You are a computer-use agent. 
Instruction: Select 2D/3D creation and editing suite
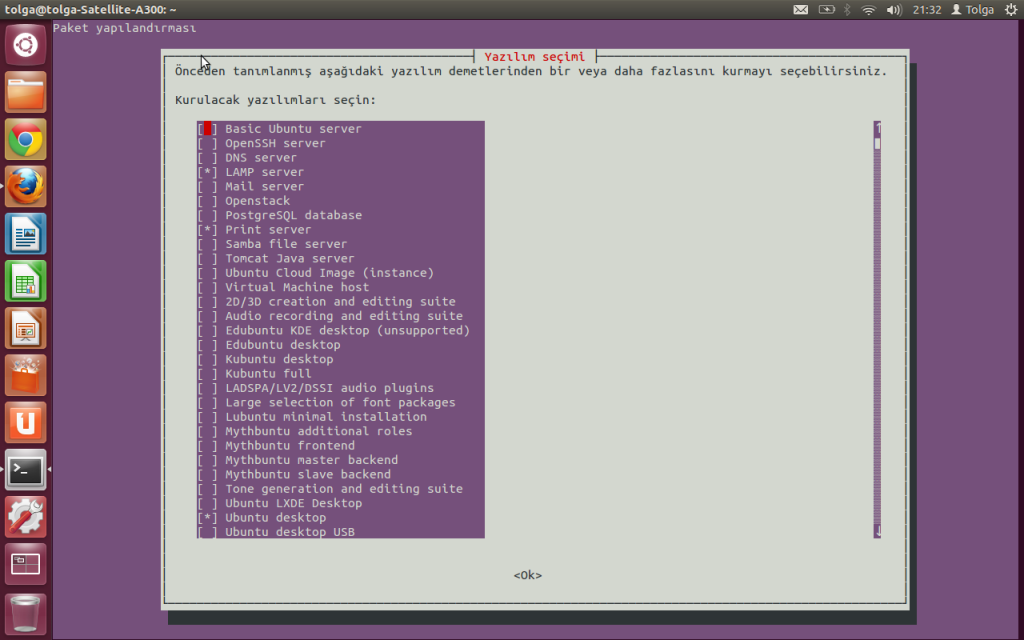pyautogui.click(x=340, y=301)
